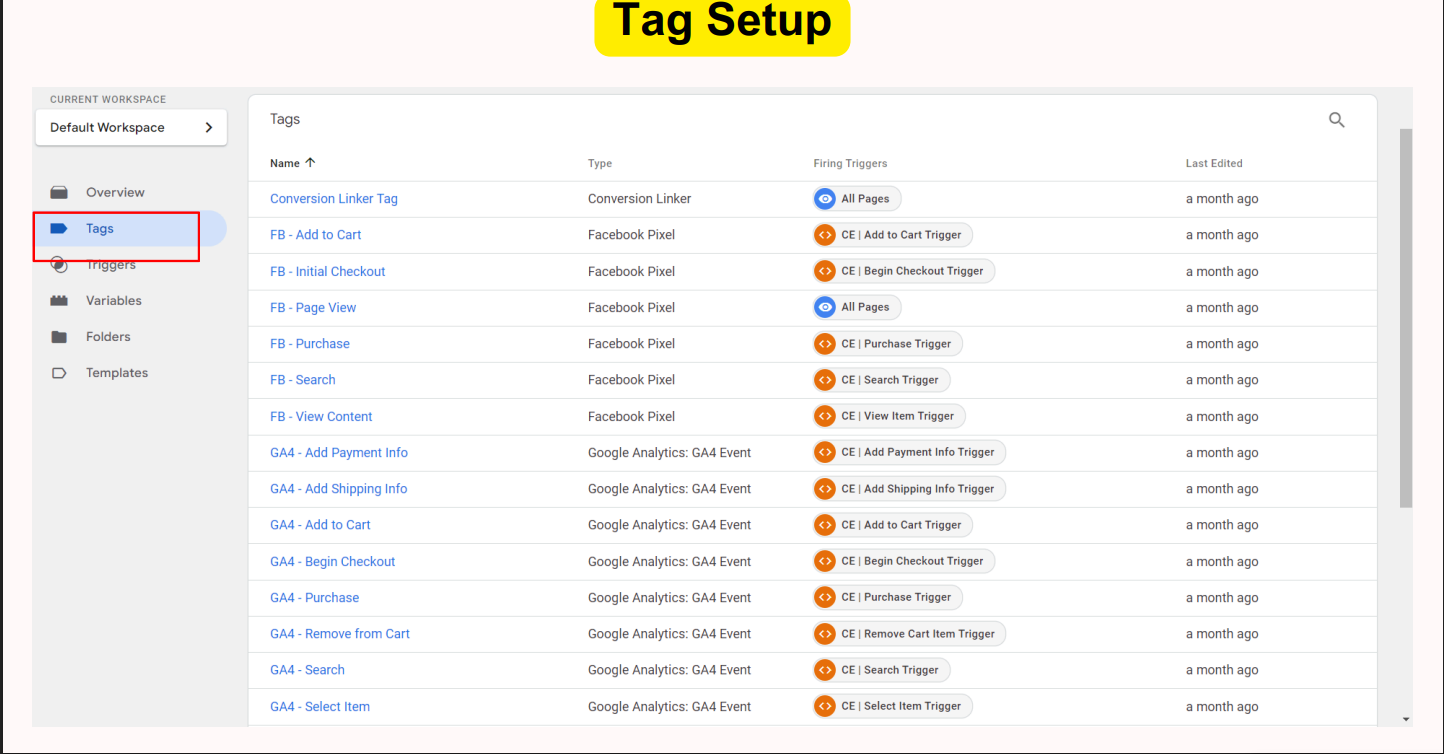This screenshot has height=754, width=1444.
Task: Click orange code icon in GA4 - Add to Cart row
Action: pyautogui.click(x=825, y=525)
